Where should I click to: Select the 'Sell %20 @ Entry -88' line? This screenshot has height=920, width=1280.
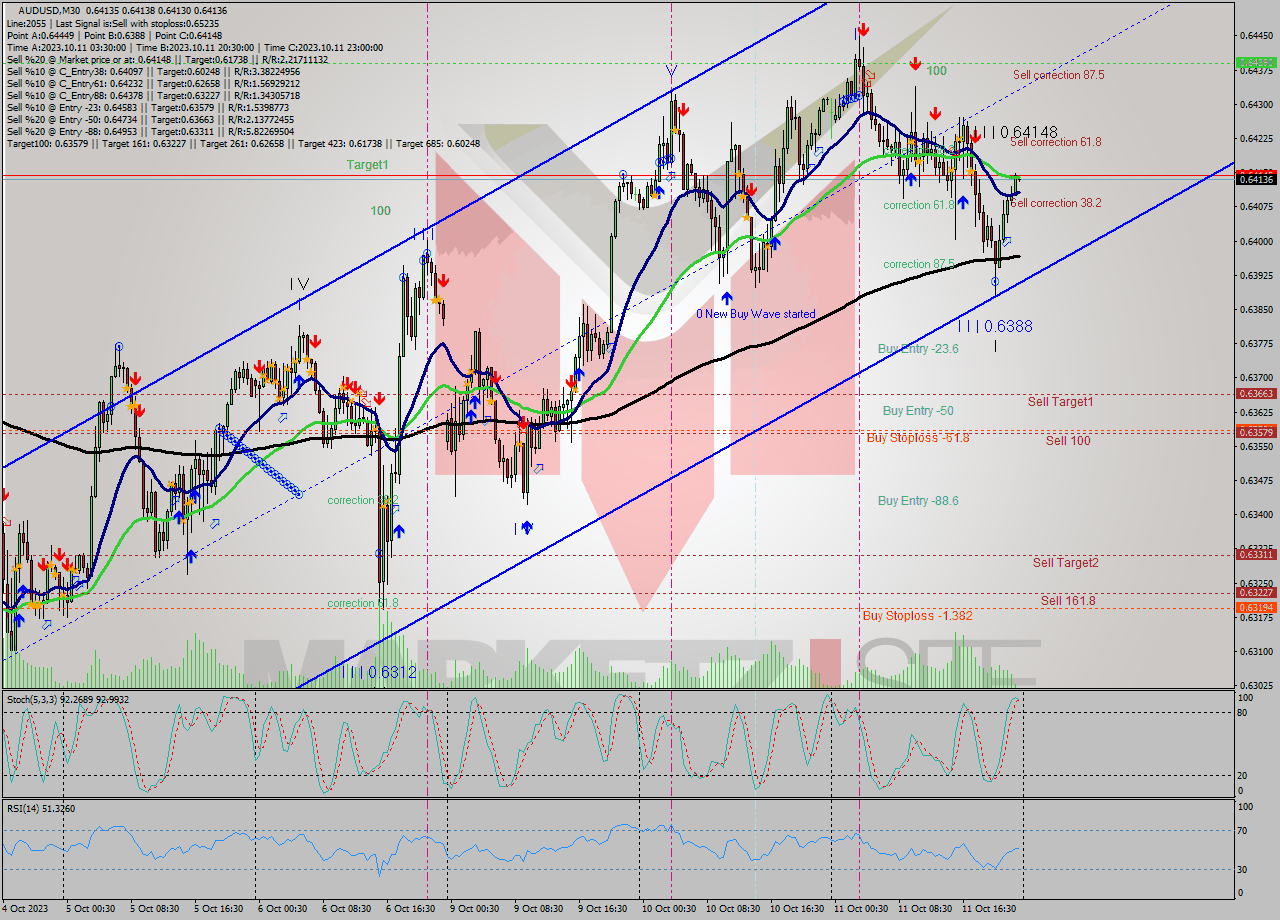tap(150, 131)
